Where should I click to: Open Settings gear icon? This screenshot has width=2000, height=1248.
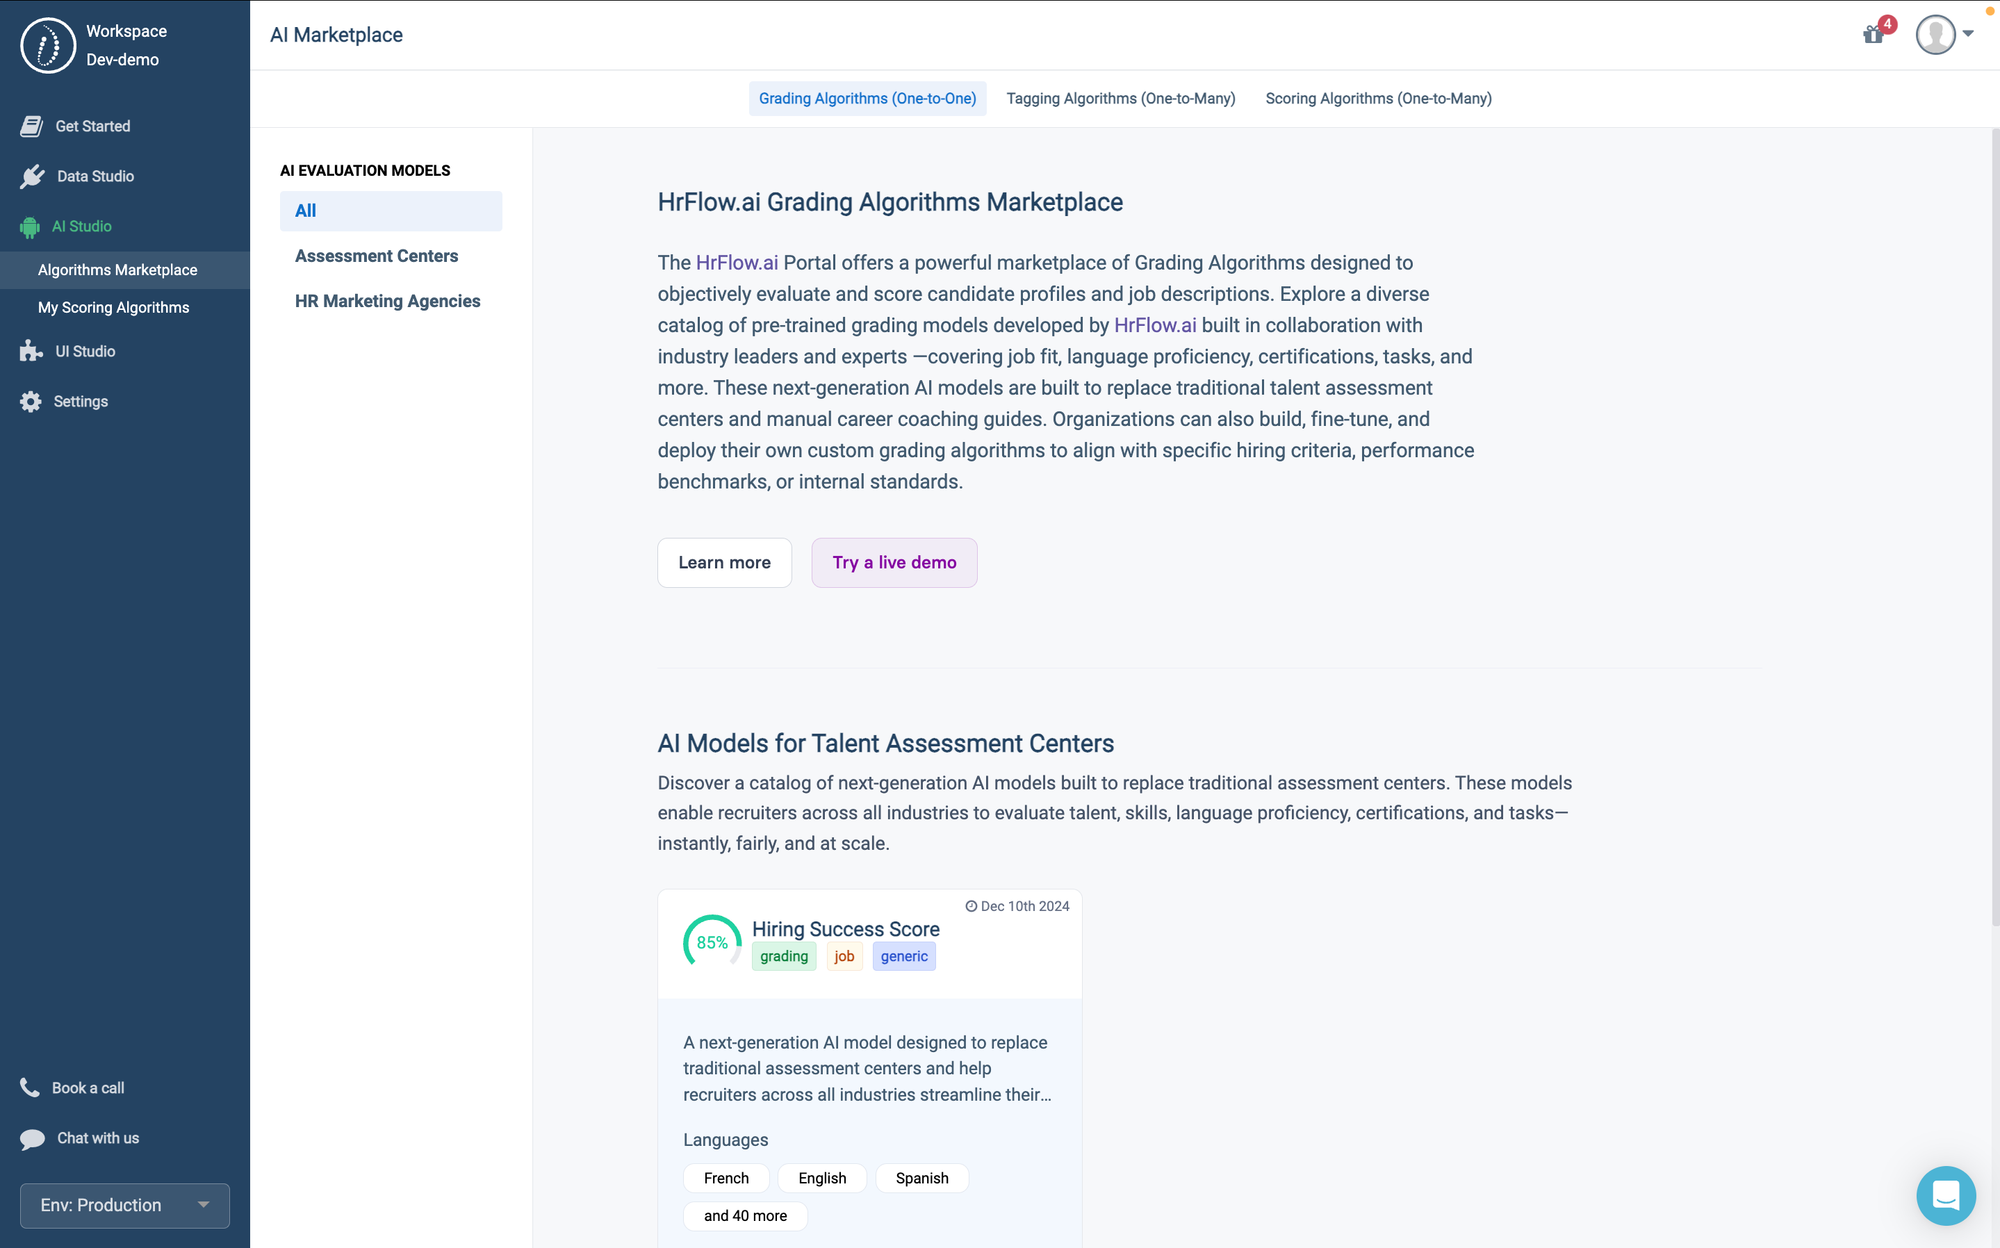(31, 401)
